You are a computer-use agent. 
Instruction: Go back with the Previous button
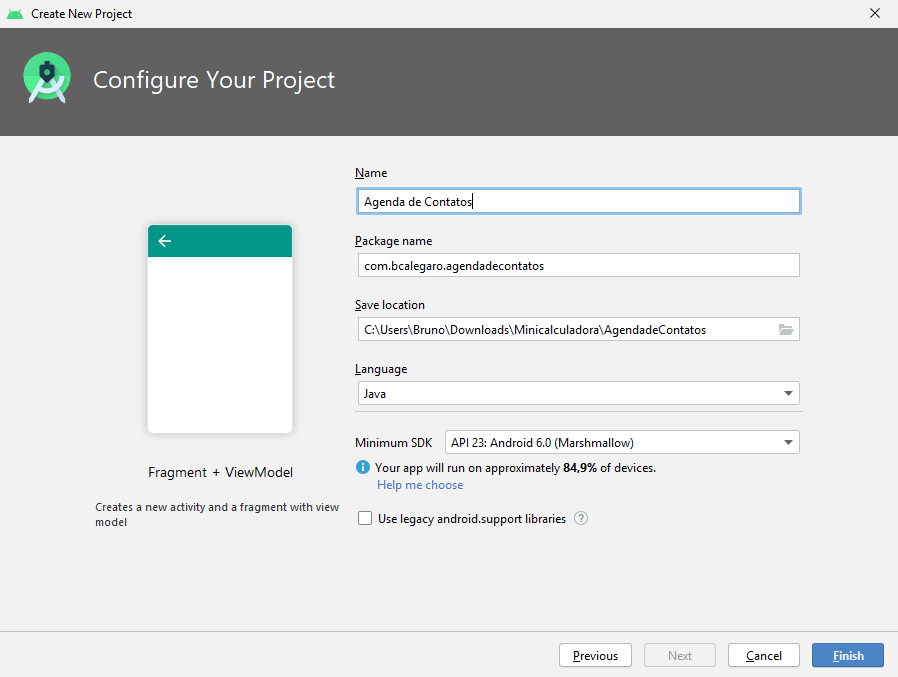tap(595, 656)
